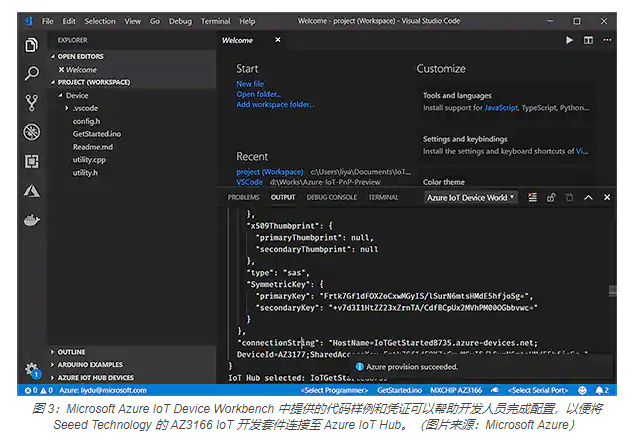Open the Source Control icon
This screenshot has height=440, width=635.
[32, 103]
